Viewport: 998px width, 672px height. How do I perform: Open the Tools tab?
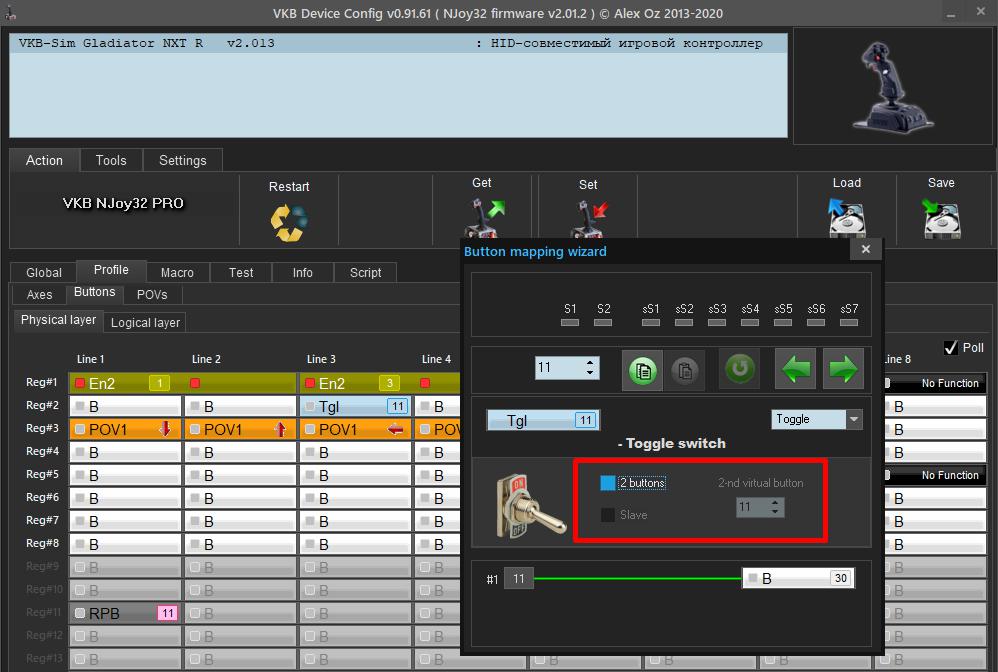point(111,160)
